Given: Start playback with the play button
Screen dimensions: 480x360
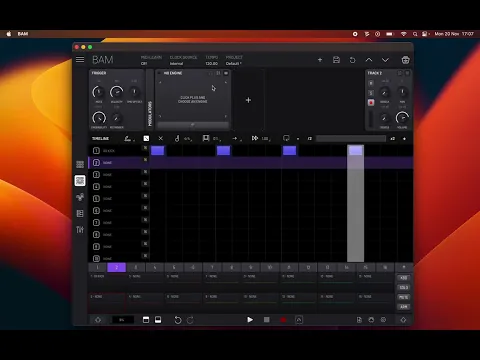Looking at the screenshot, I should click(250, 320).
